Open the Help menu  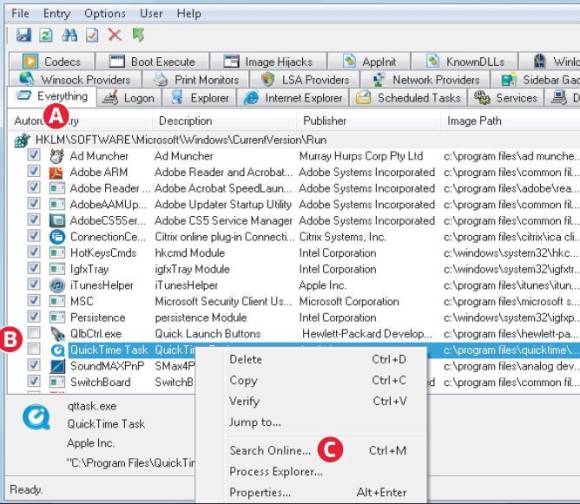189,13
